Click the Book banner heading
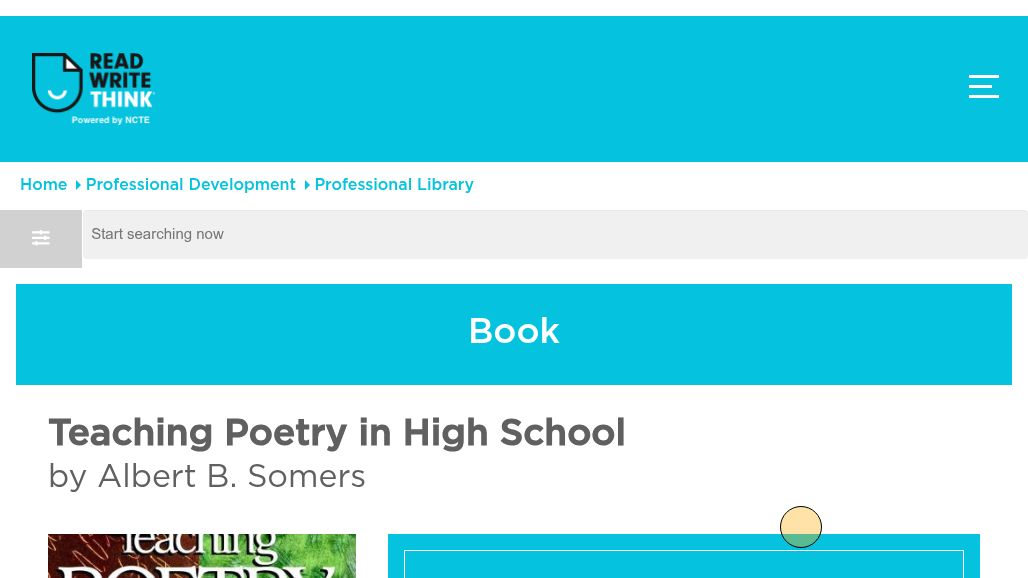Image resolution: width=1028 pixels, height=578 pixels. [x=514, y=332]
